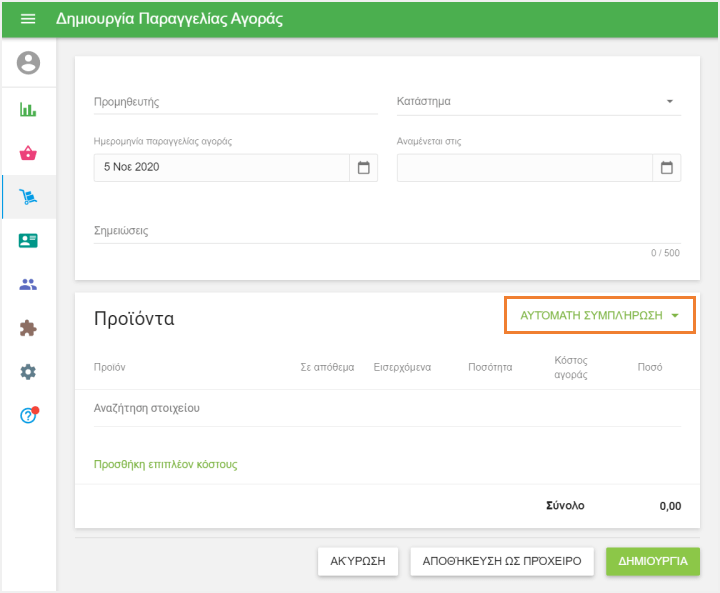Click the Αναζήτηση στοιχείου search field
720x593 pixels.
tap(386, 408)
